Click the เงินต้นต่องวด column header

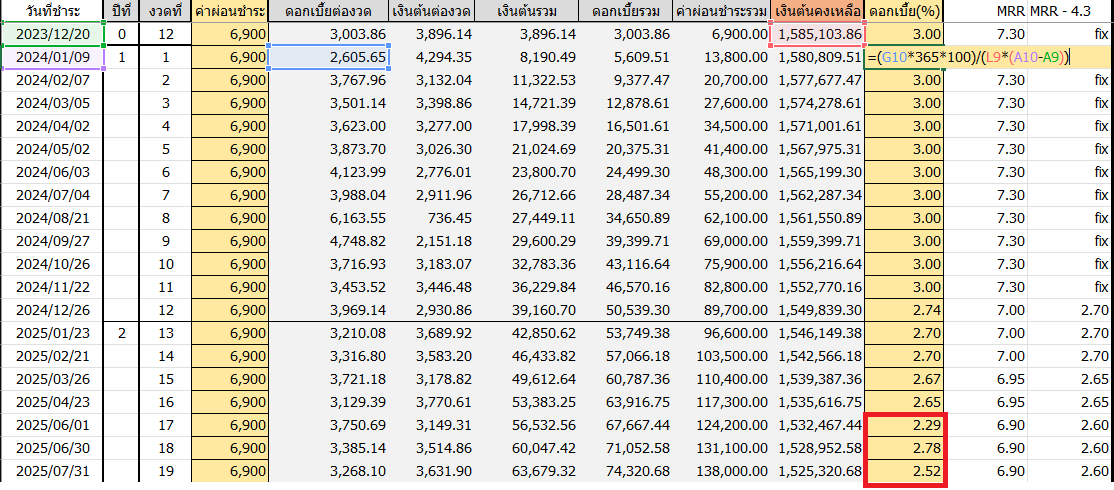(431, 11)
